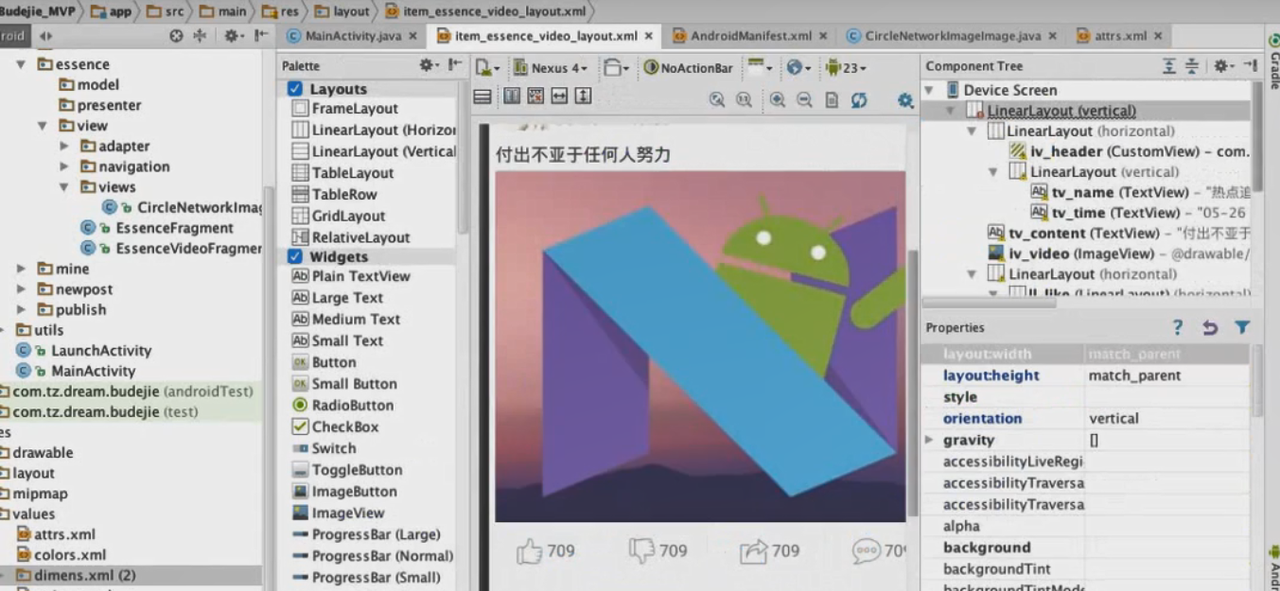Click expand all in Component Tree
The image size is (1280, 591).
1169,66
